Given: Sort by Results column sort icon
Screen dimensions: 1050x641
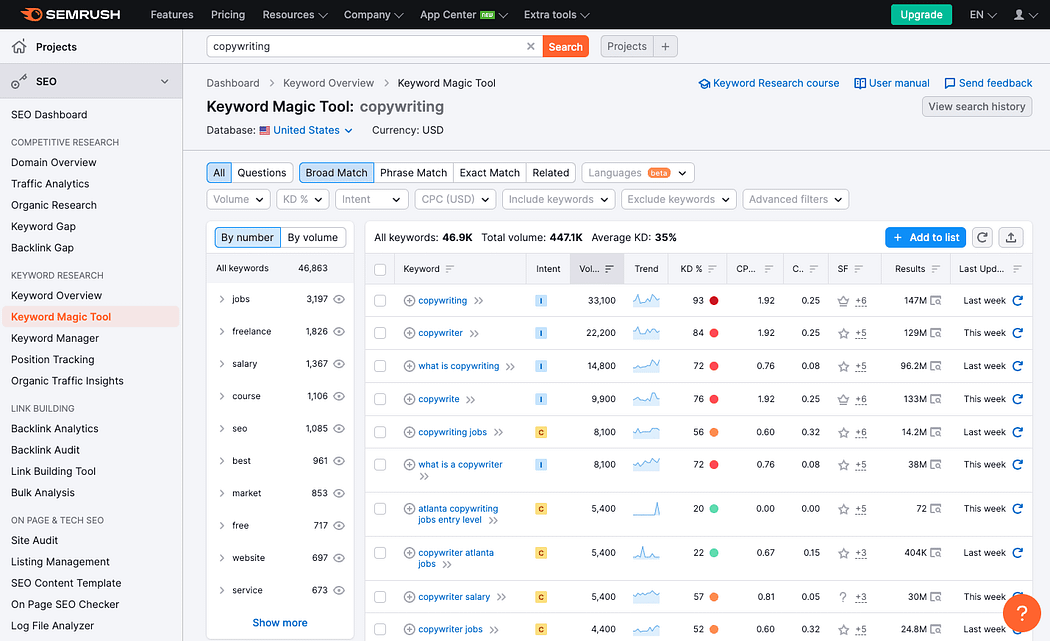Looking at the screenshot, I should coord(935,269).
